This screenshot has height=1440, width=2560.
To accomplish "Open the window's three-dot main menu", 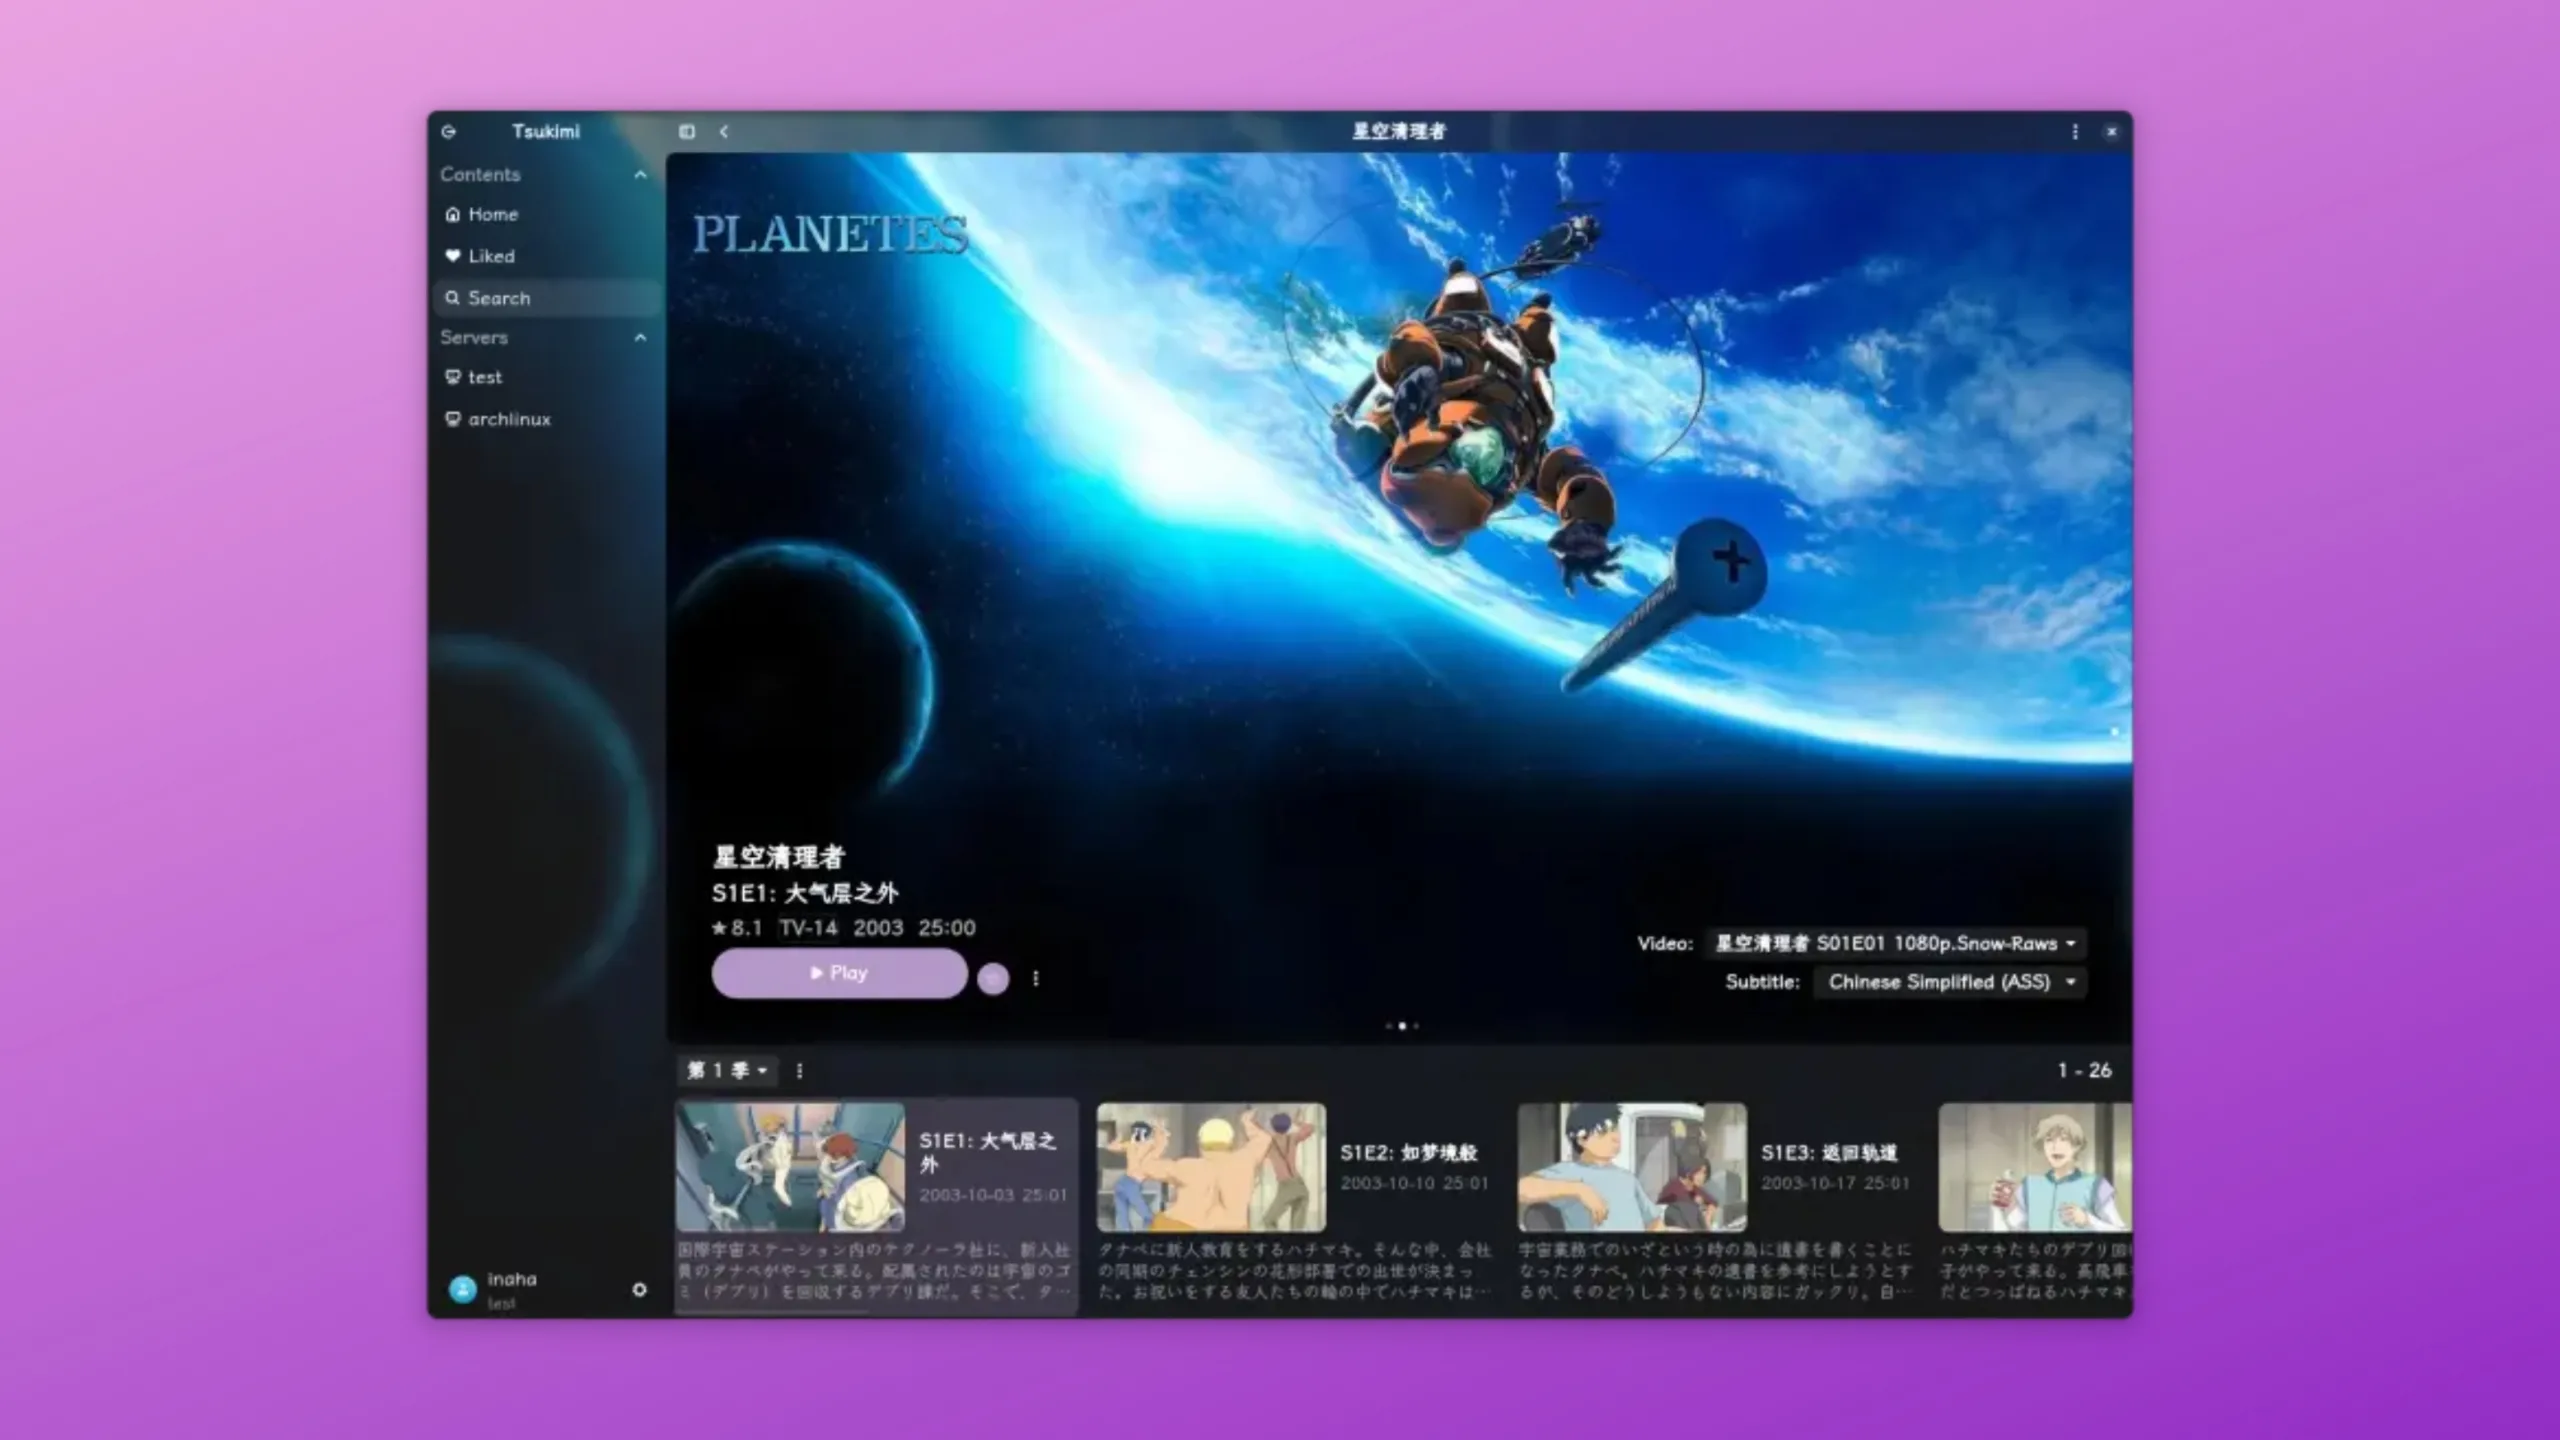I will pyautogui.click(x=2075, y=131).
